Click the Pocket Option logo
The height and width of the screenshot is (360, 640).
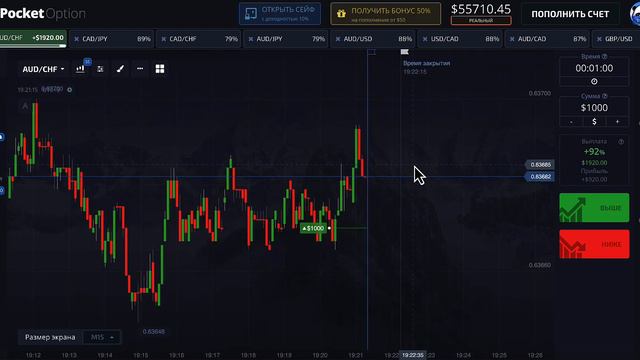[x=43, y=13]
